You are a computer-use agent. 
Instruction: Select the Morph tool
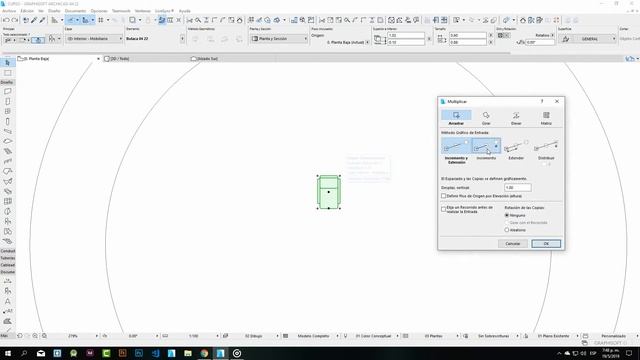(x=7, y=211)
